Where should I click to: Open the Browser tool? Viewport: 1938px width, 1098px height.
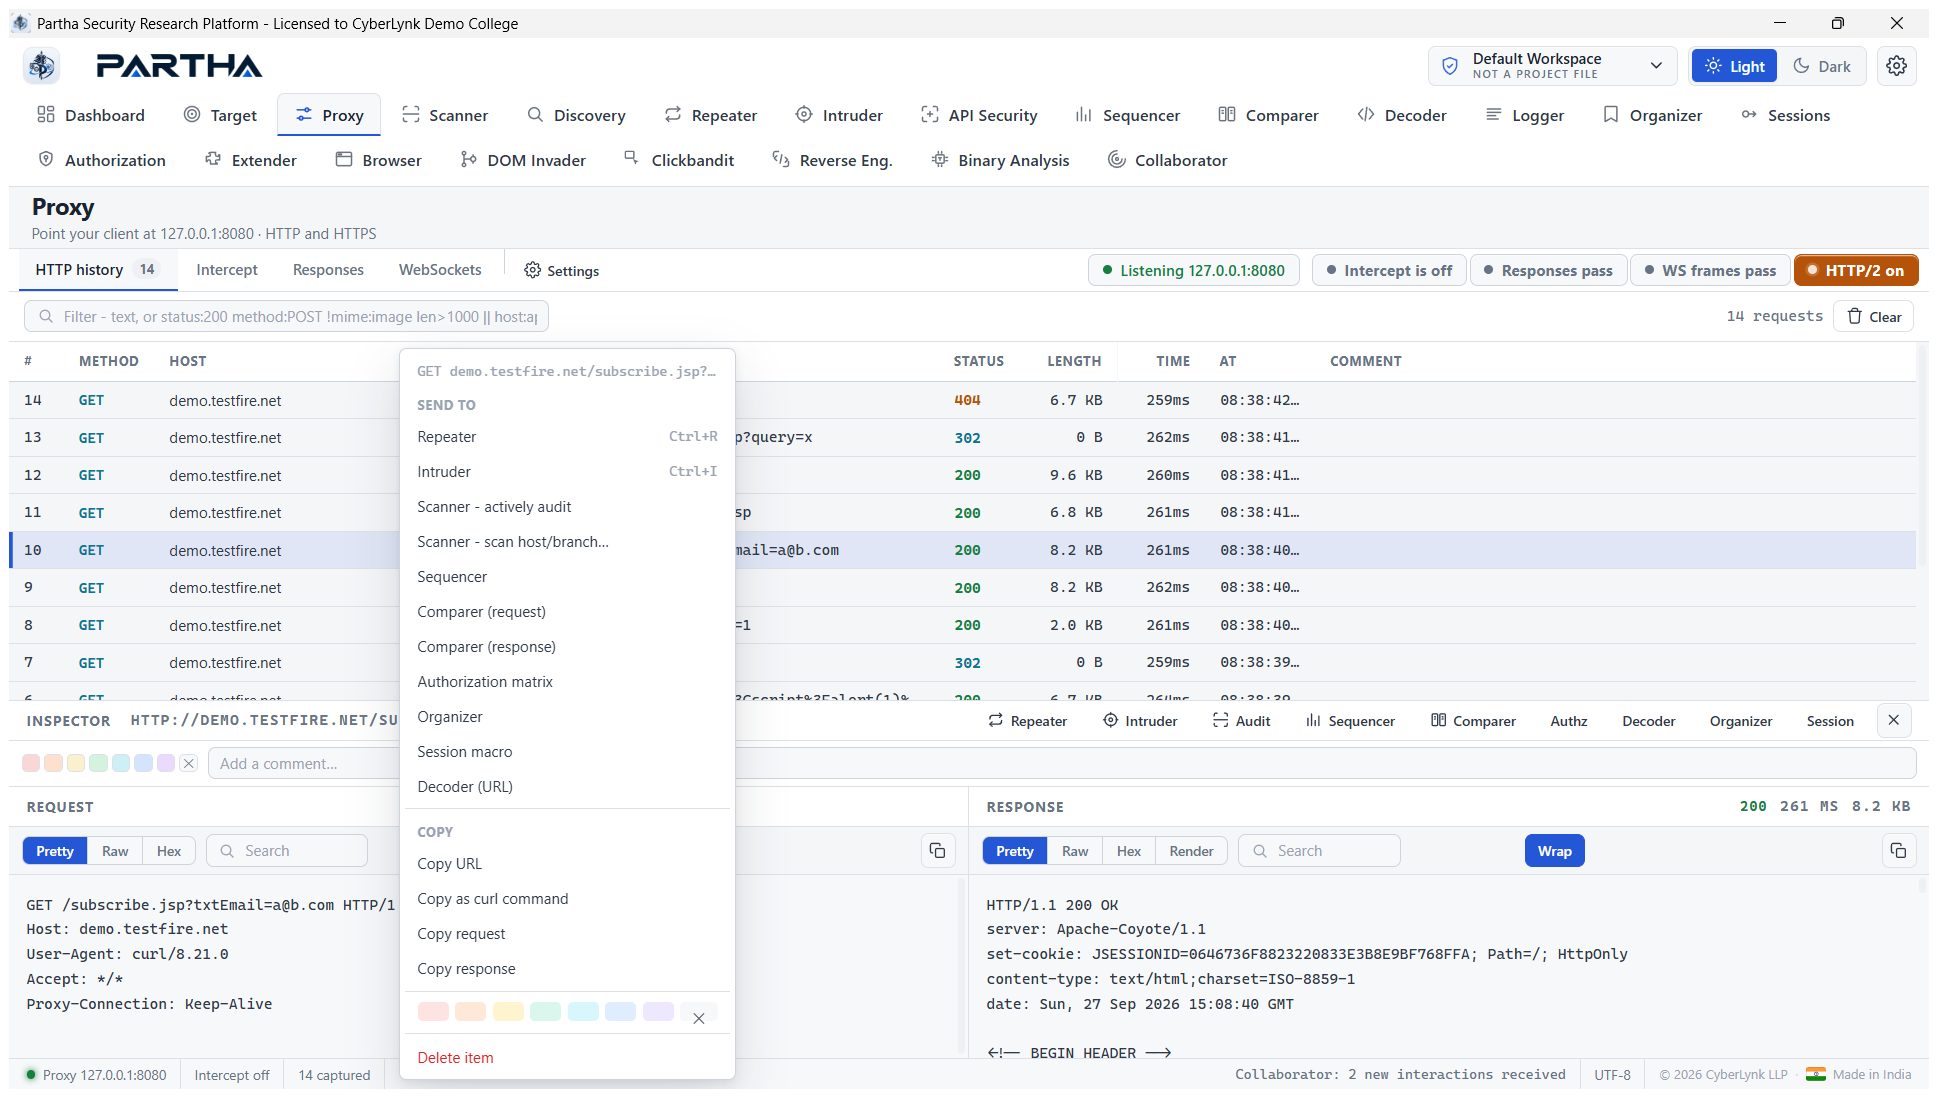pyautogui.click(x=379, y=160)
